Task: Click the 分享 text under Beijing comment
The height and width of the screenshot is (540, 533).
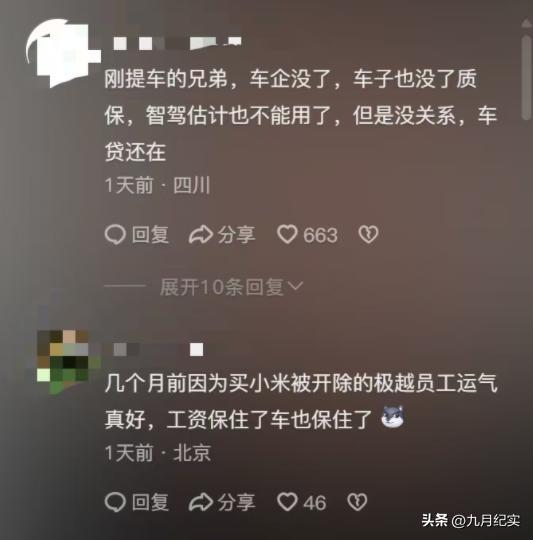Action: pyautogui.click(x=236, y=502)
